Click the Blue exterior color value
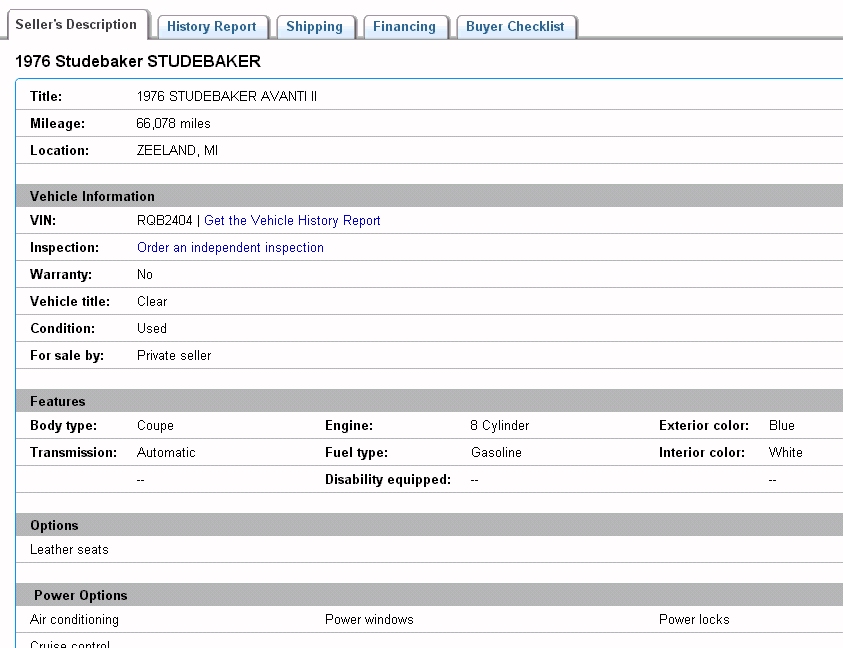This screenshot has width=843, height=648. click(781, 425)
